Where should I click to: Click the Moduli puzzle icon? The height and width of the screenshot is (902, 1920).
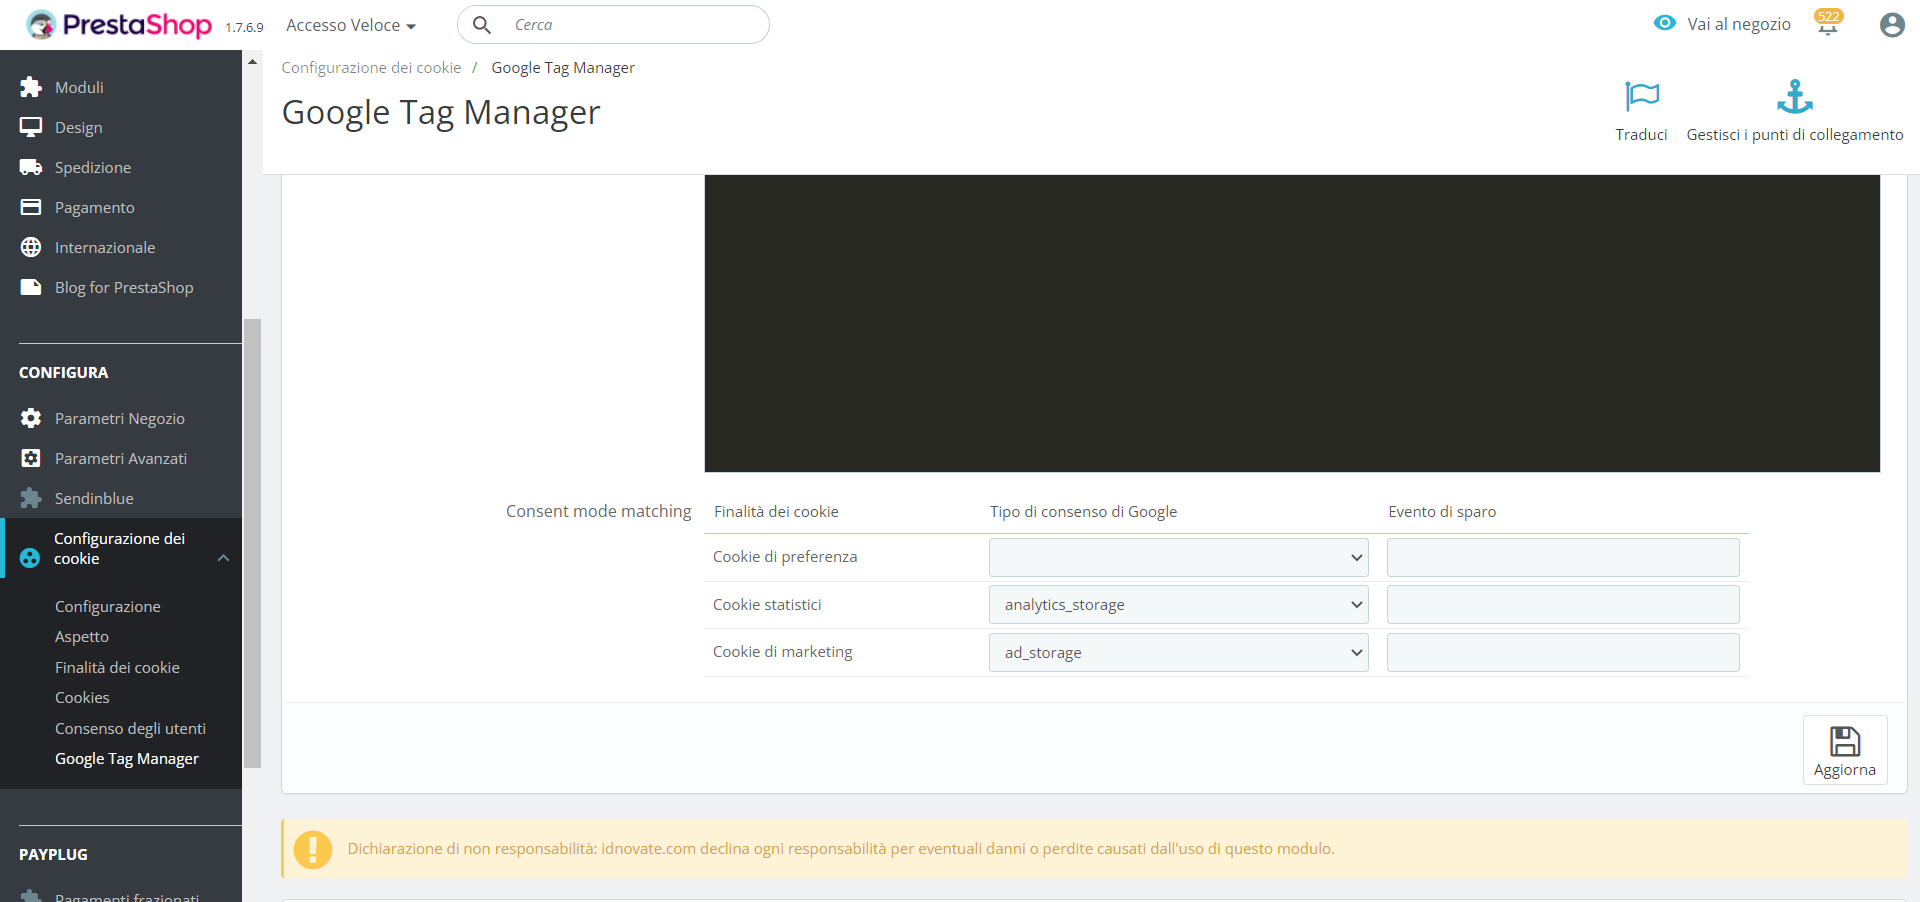31,87
